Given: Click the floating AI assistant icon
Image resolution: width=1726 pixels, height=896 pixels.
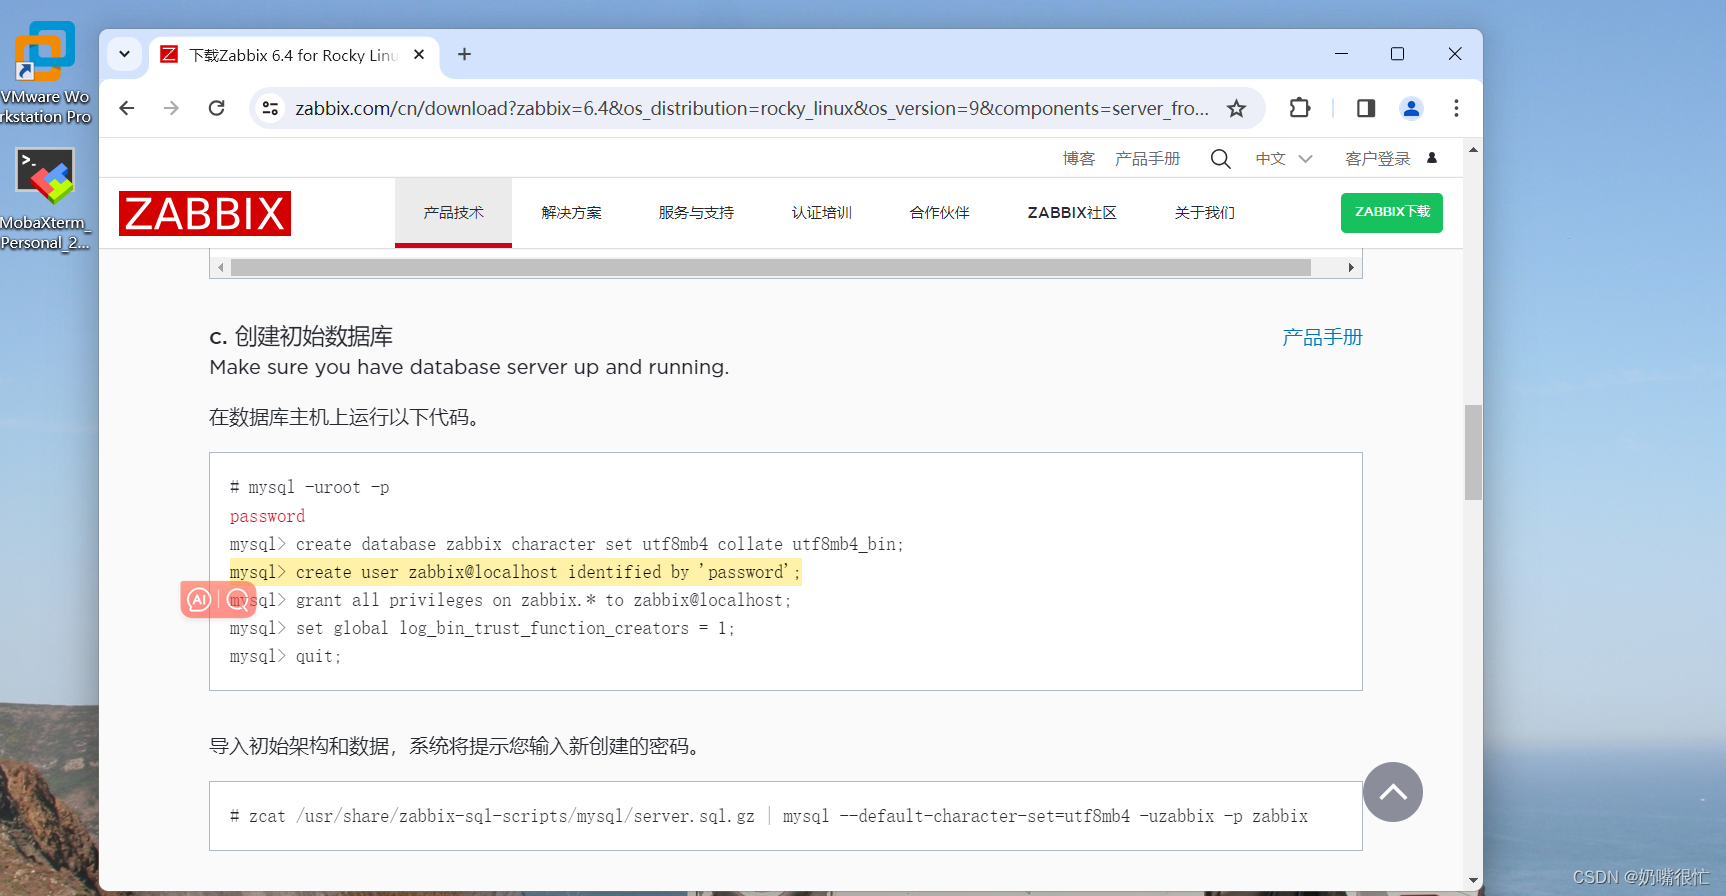Looking at the screenshot, I should [199, 599].
